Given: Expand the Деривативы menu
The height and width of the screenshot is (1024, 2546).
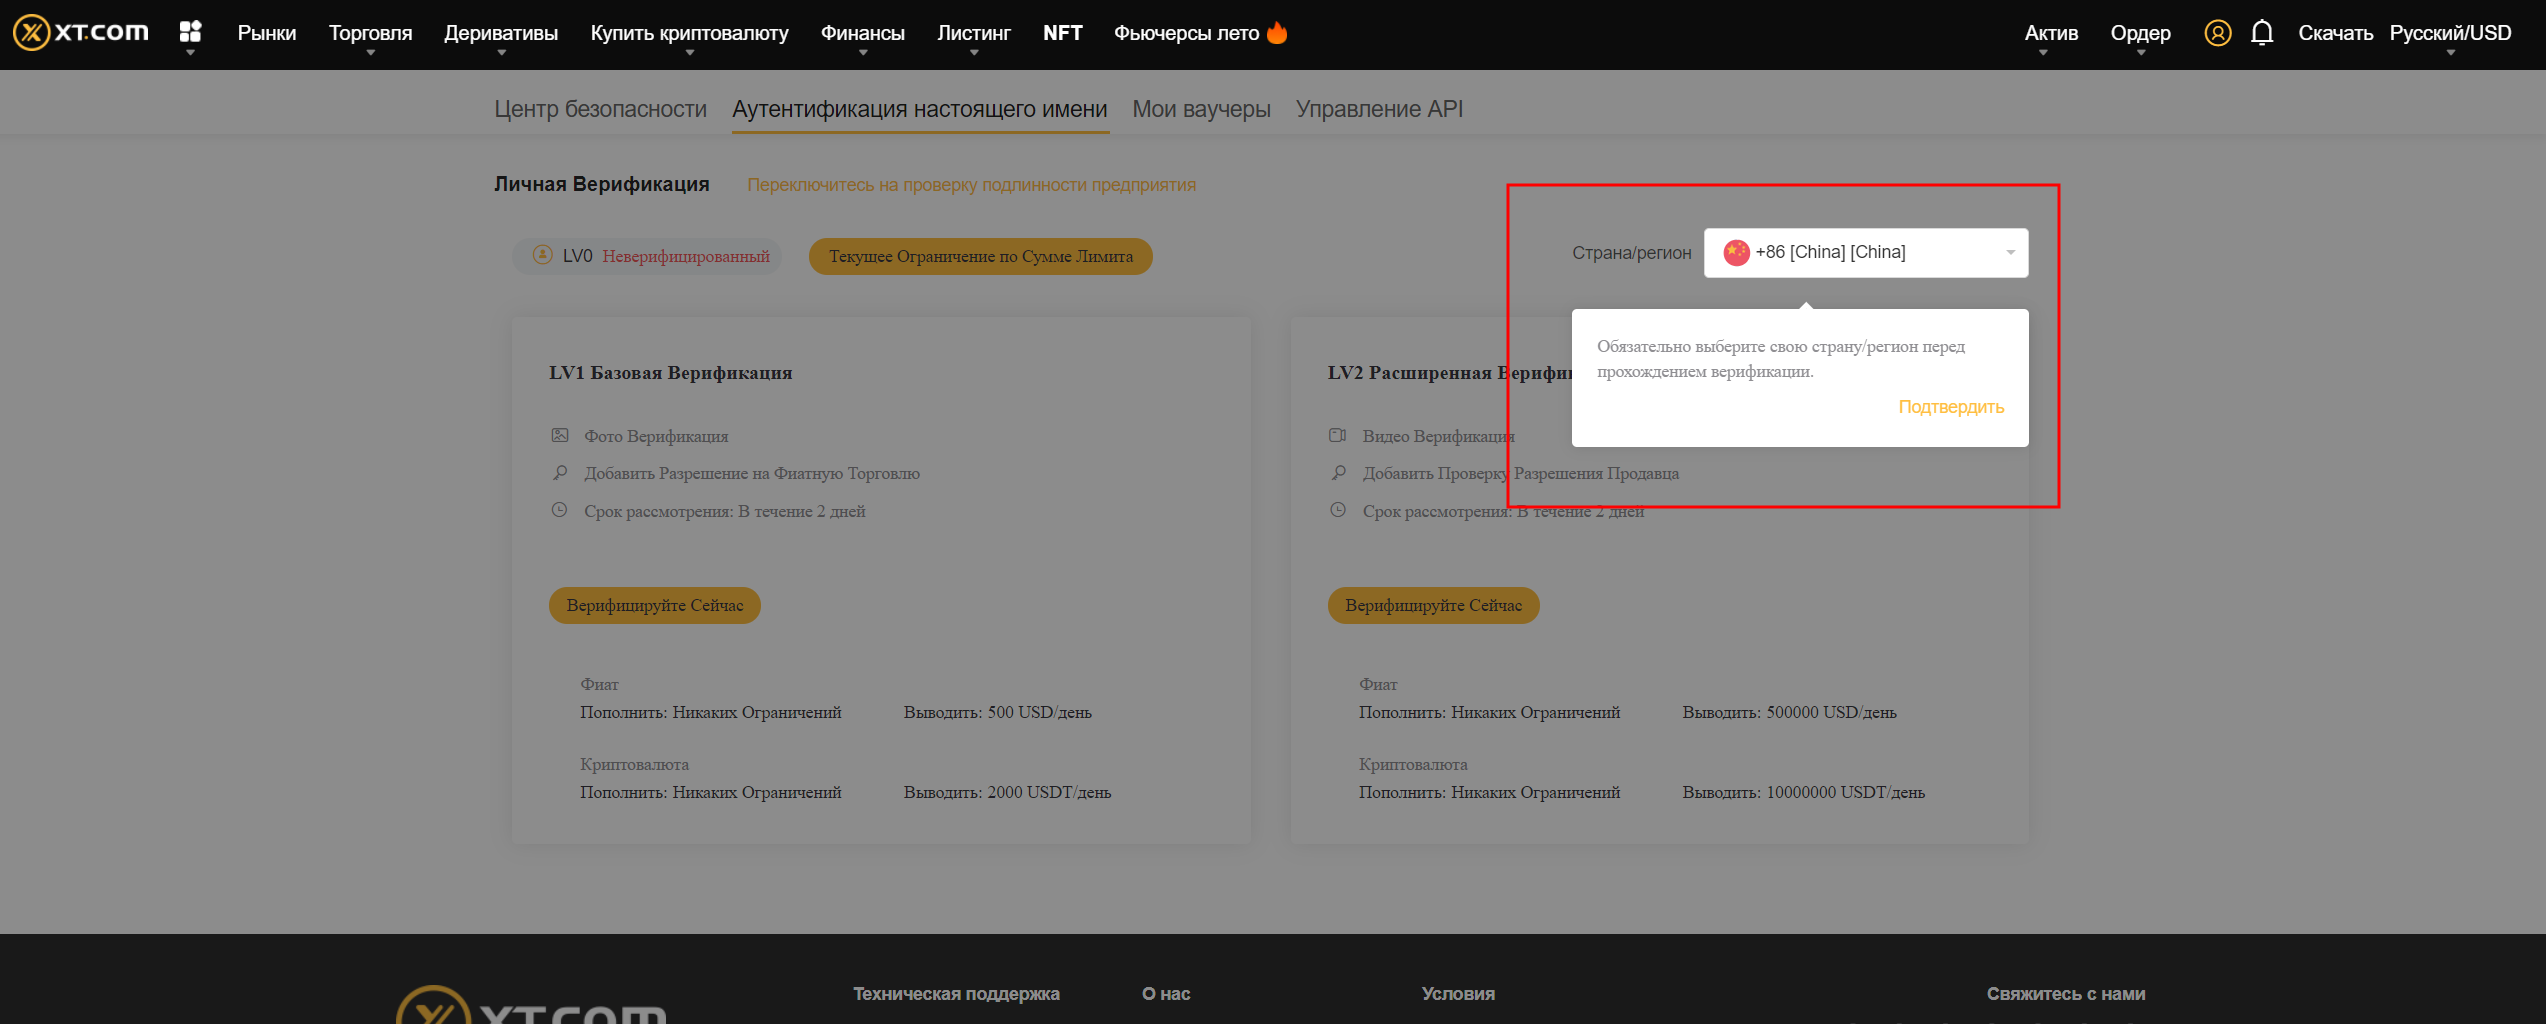Looking at the screenshot, I should [x=501, y=33].
